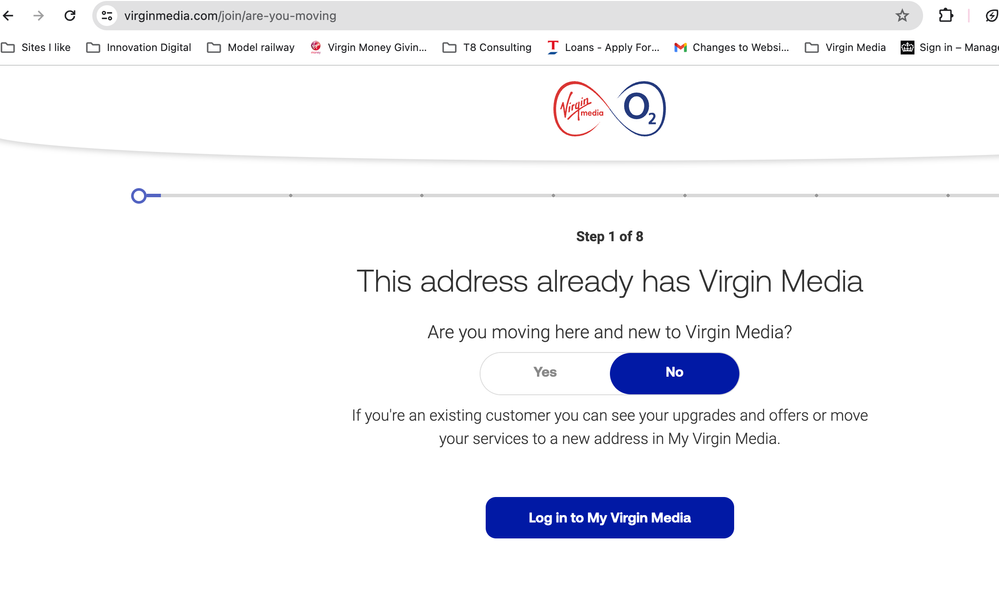Expand the Innovation Digital bookmarks folder
This screenshot has width=999, height=592.
(x=139, y=47)
